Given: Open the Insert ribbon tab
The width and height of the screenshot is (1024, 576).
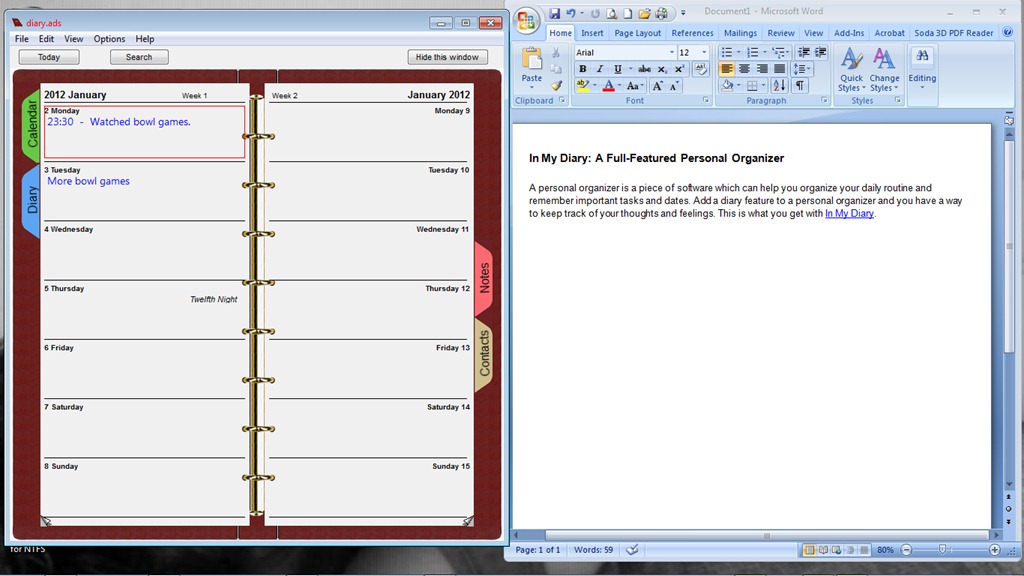Looking at the screenshot, I should point(592,33).
